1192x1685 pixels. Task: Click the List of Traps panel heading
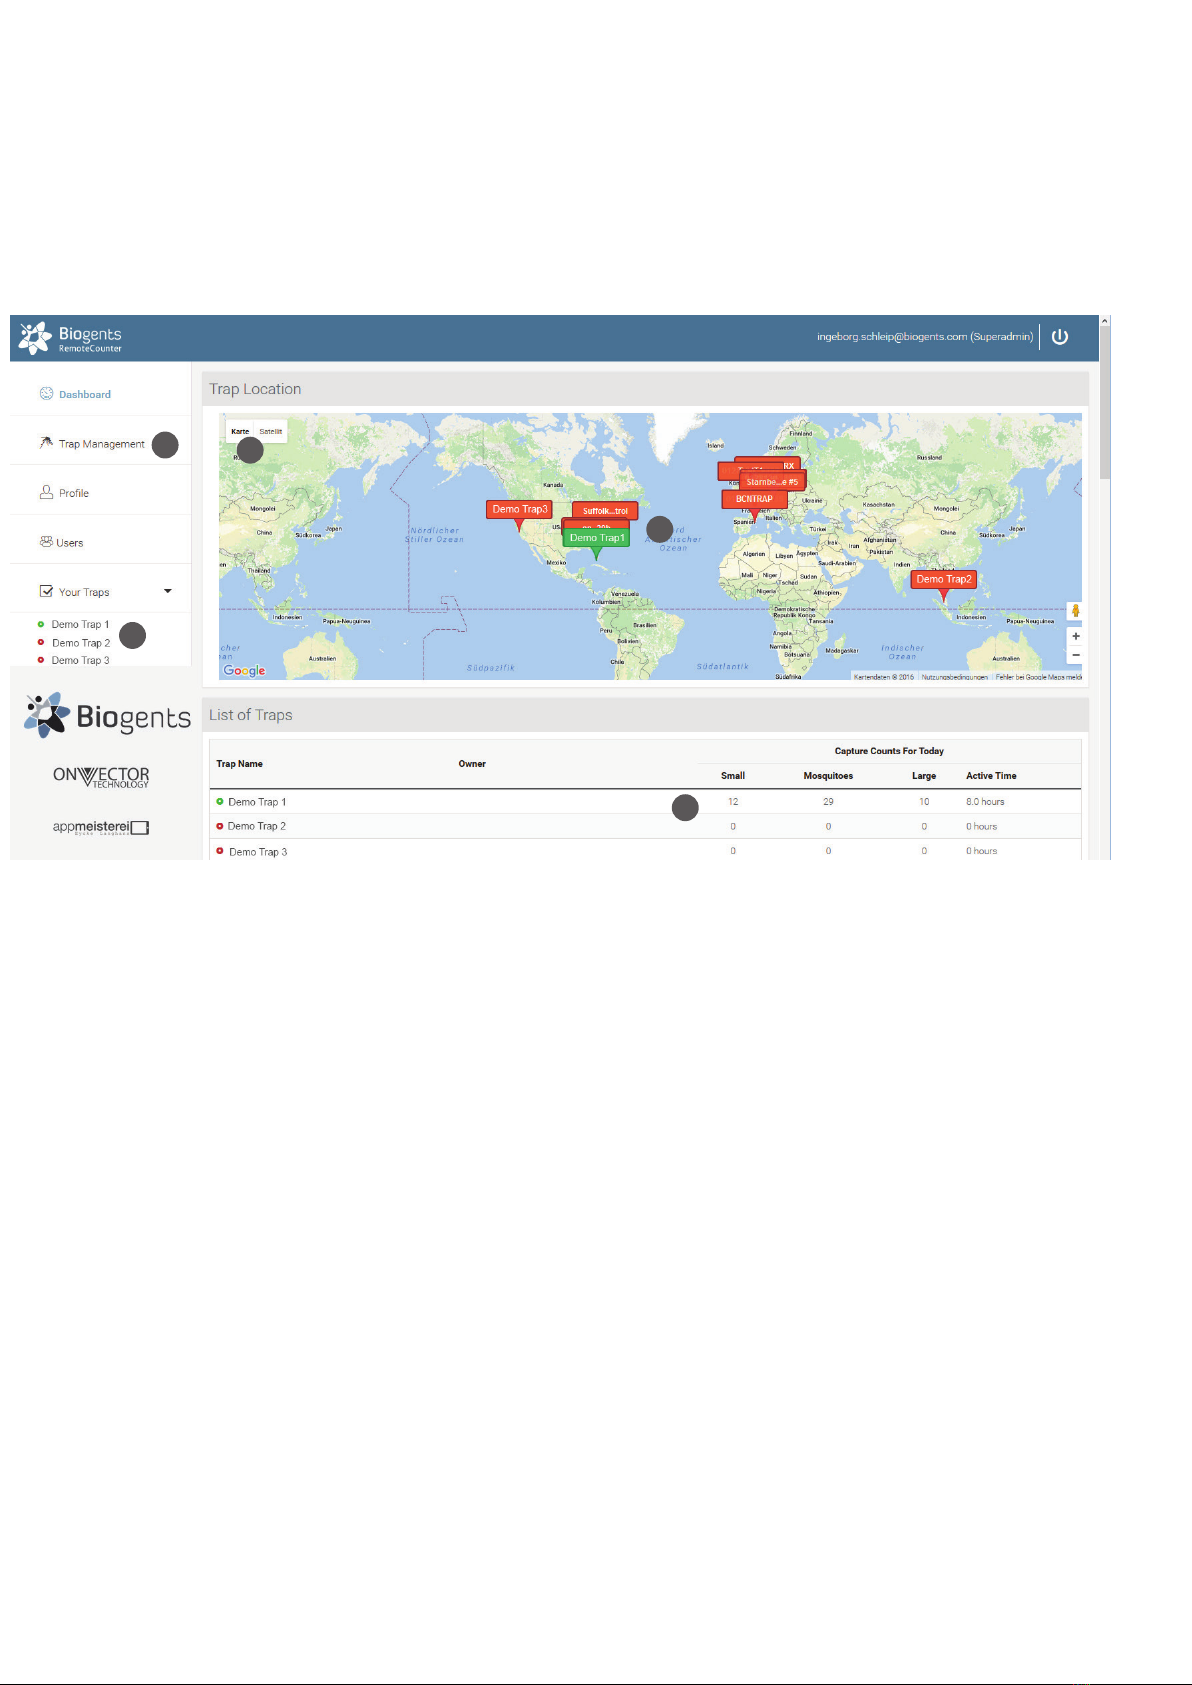pos(251,715)
